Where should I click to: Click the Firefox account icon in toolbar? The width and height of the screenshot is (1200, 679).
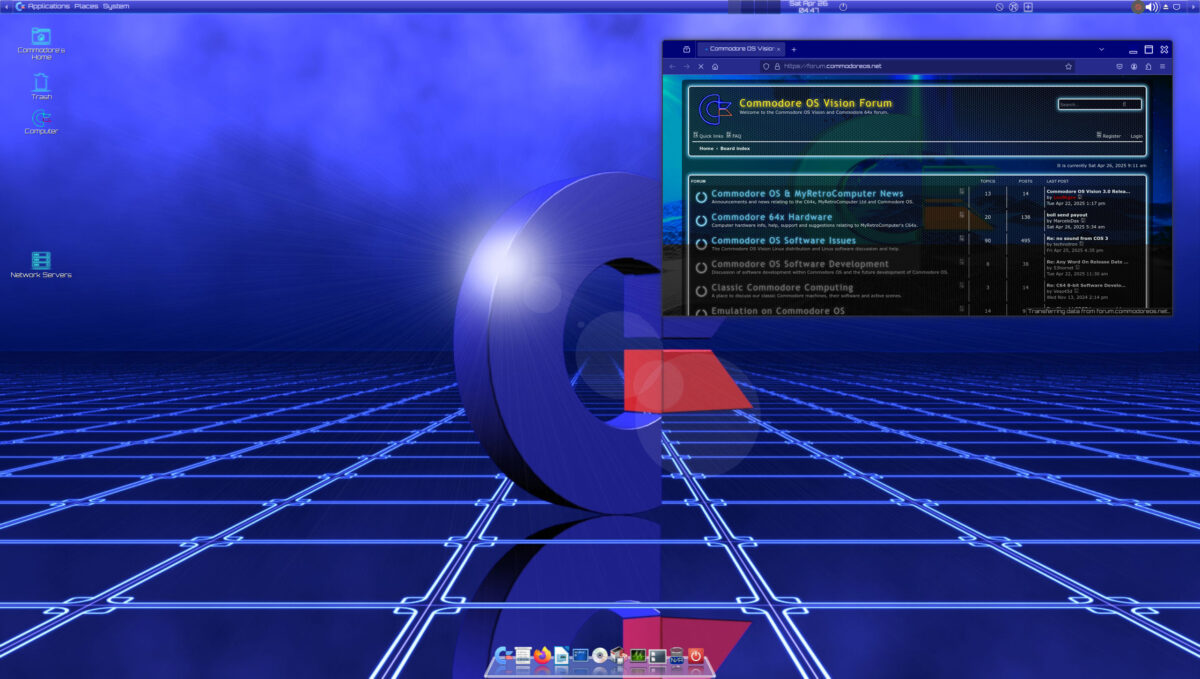click(1133, 65)
